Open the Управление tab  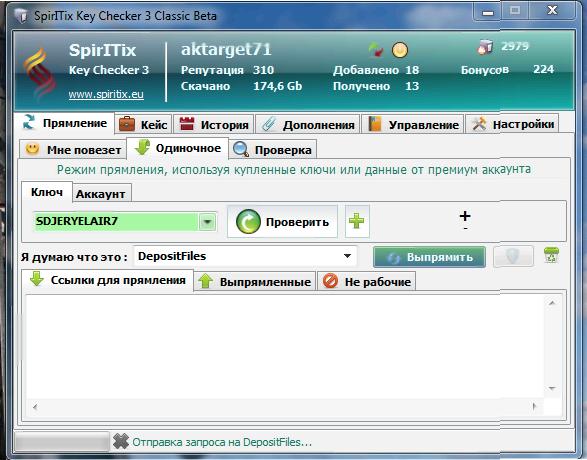pyautogui.click(x=413, y=124)
